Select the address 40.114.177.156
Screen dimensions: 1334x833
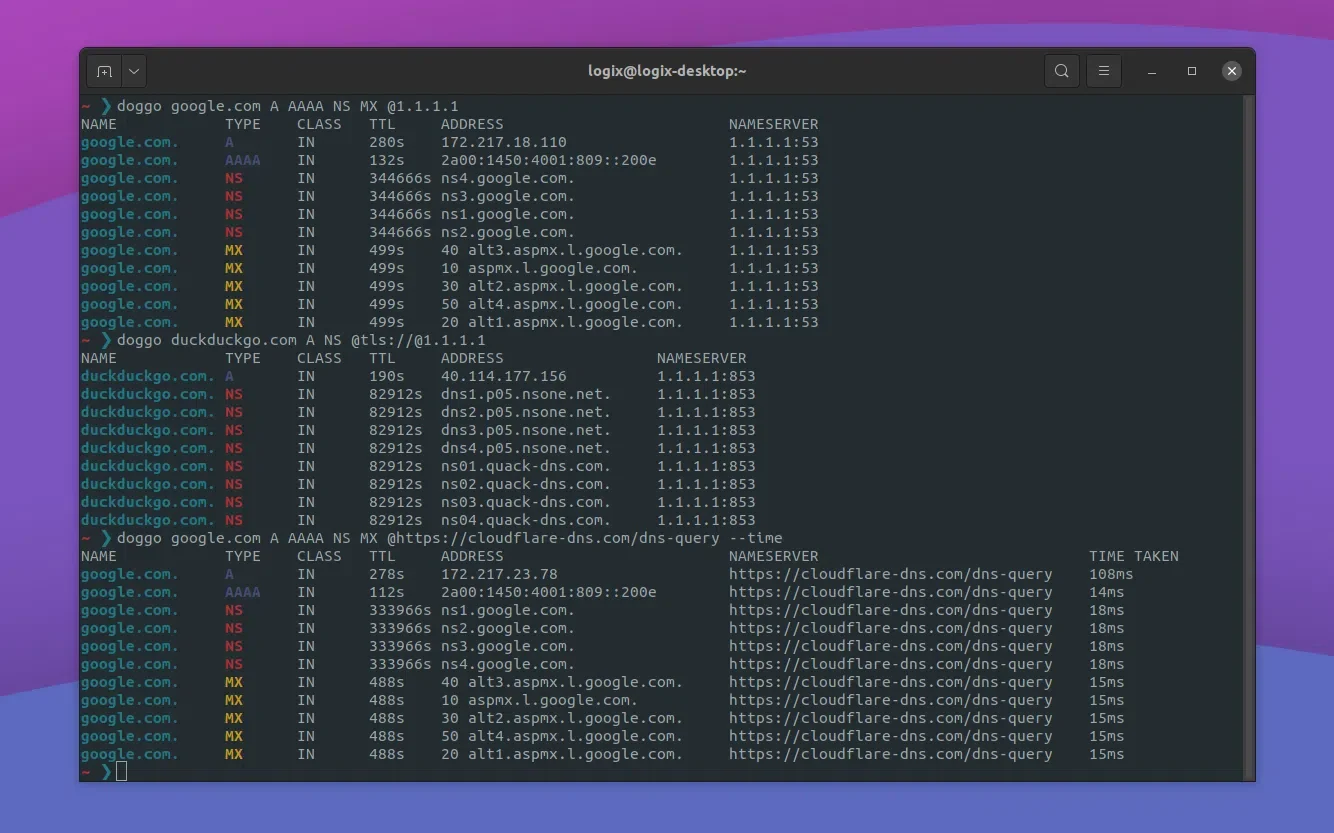coord(504,376)
